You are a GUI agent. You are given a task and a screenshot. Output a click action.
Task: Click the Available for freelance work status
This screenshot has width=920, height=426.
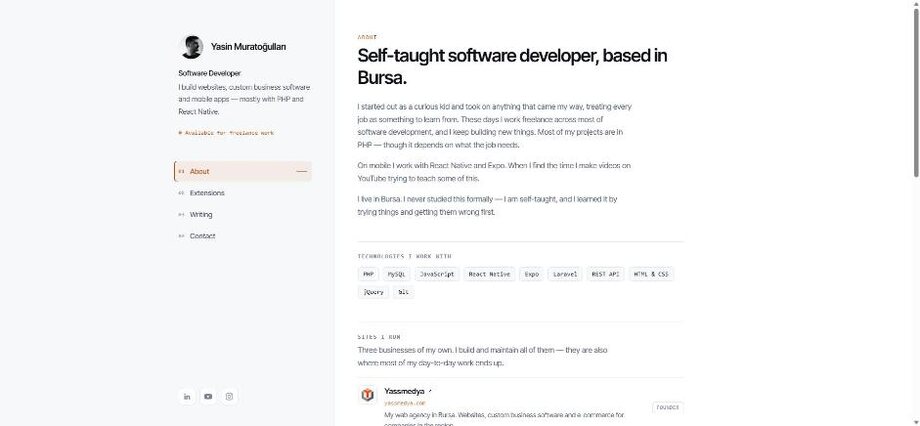(226, 133)
